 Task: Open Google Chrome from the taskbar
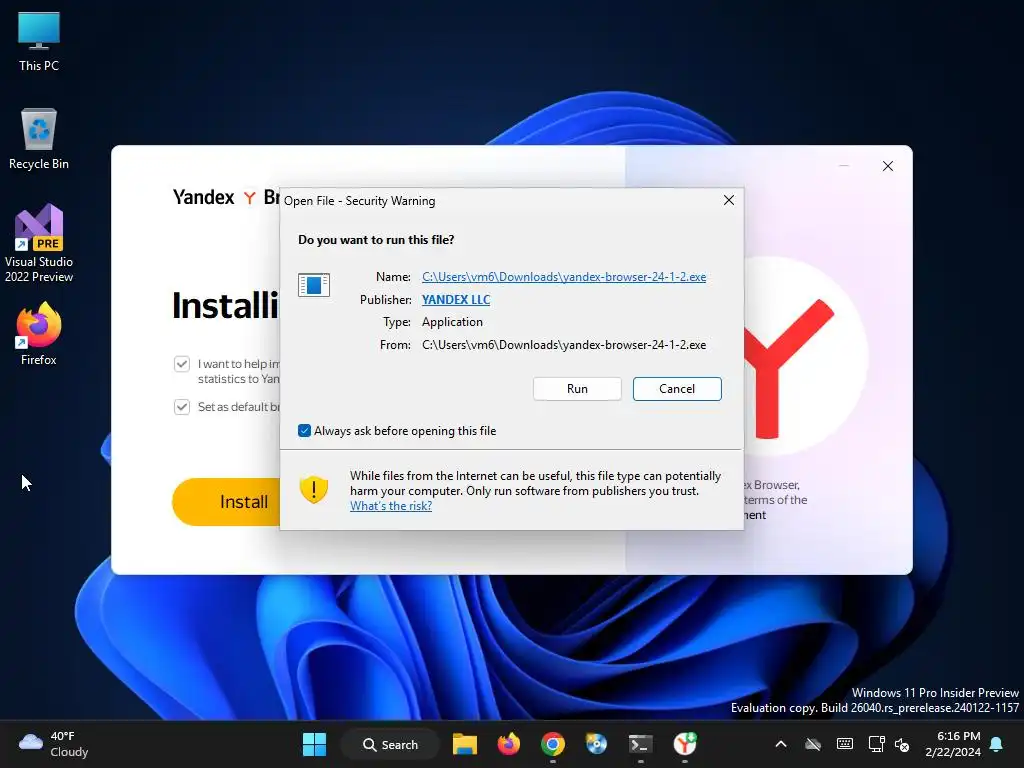coord(552,744)
